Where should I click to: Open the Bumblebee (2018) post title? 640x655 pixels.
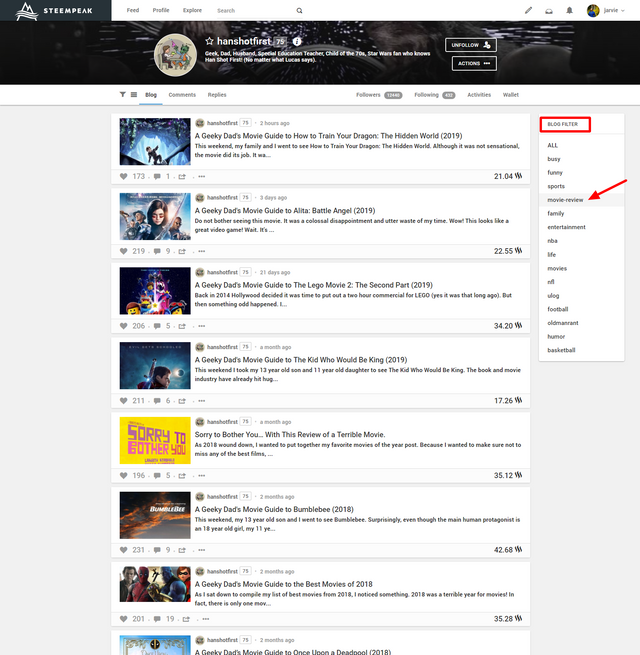tap(274, 509)
